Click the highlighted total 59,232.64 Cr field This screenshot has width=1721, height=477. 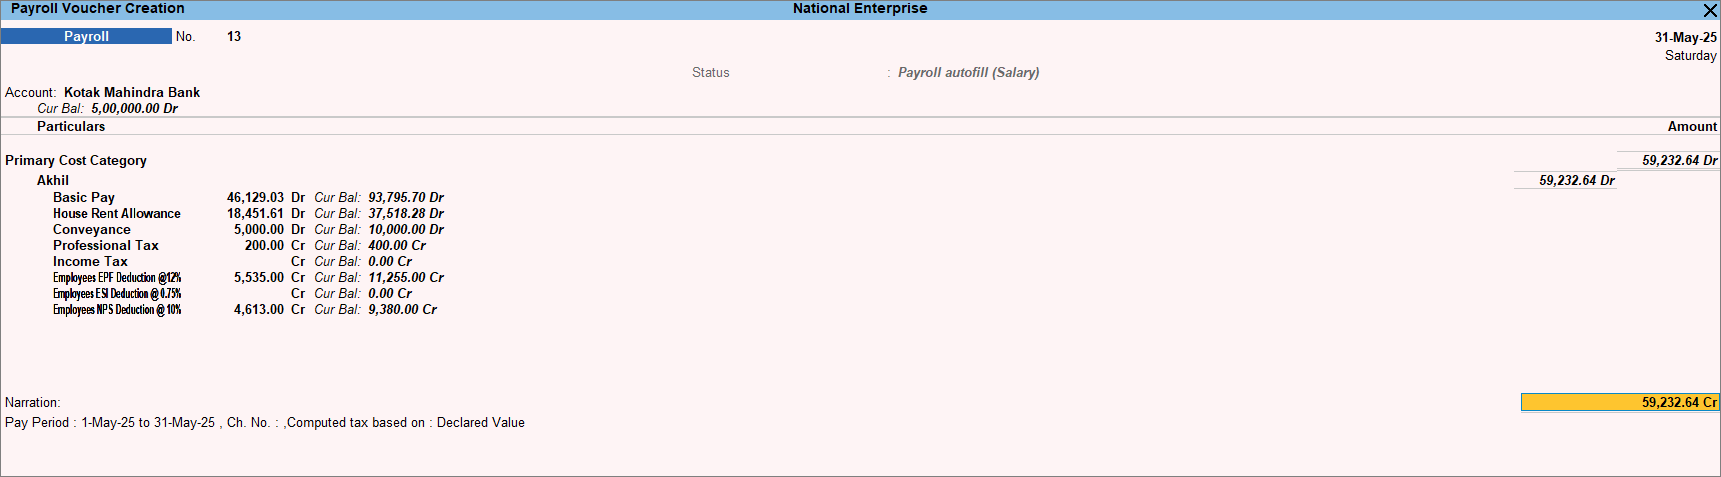(x=1620, y=402)
